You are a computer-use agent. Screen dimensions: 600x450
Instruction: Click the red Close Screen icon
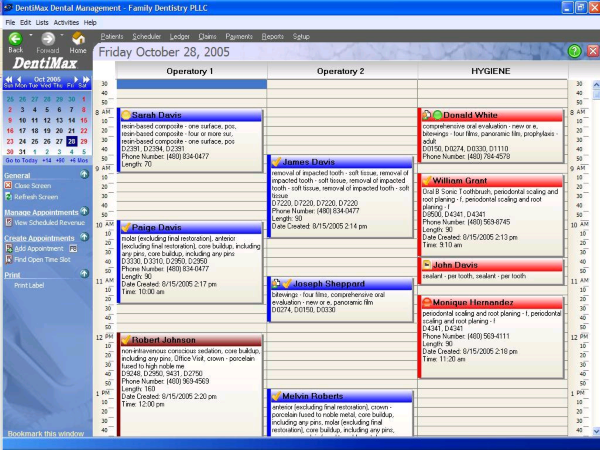(9, 186)
